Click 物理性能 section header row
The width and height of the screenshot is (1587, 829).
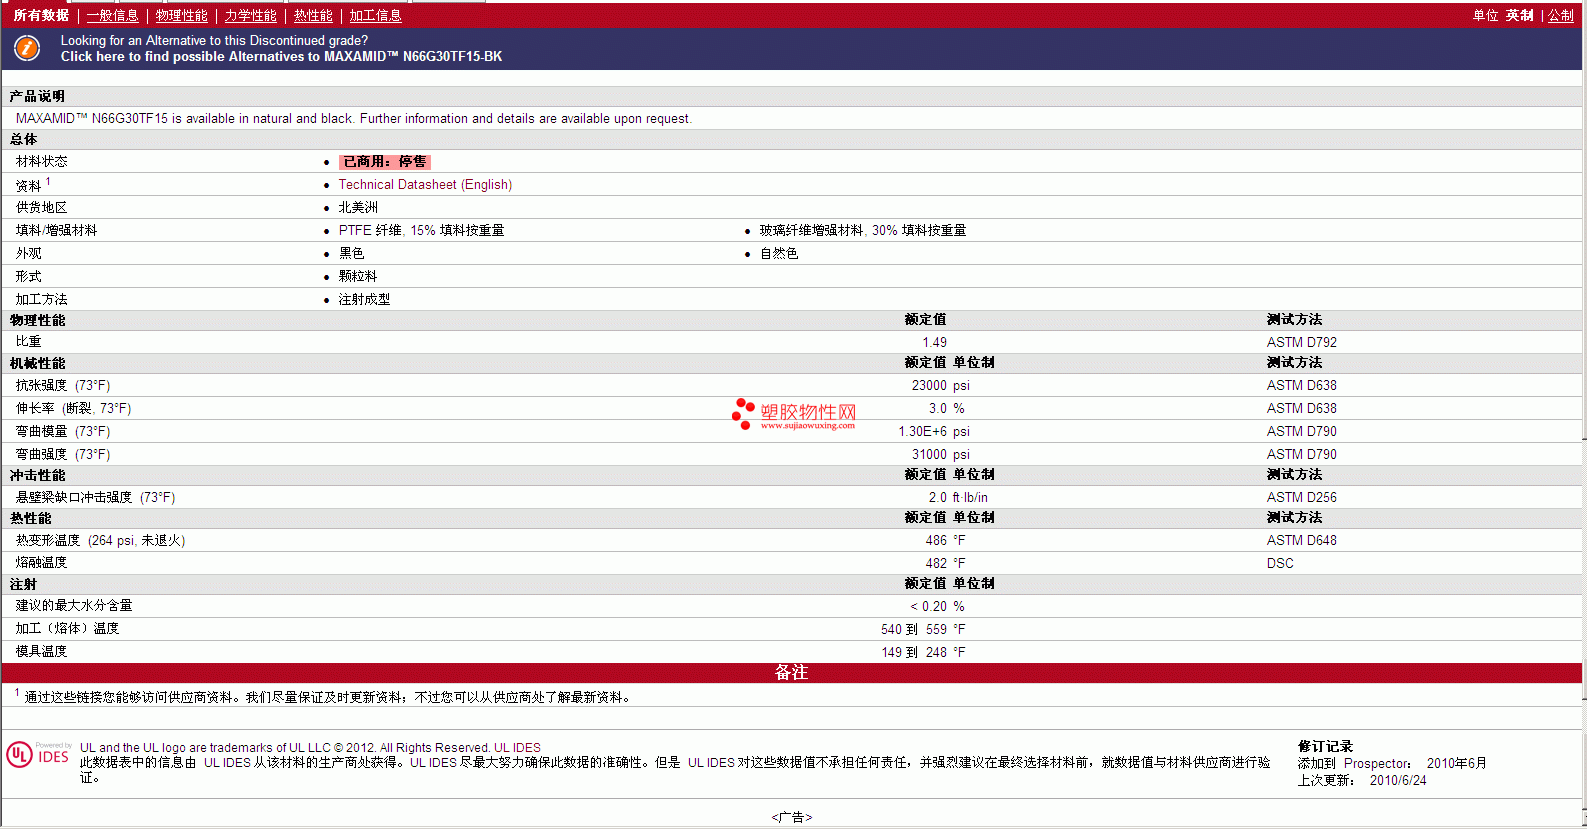[x=792, y=320]
